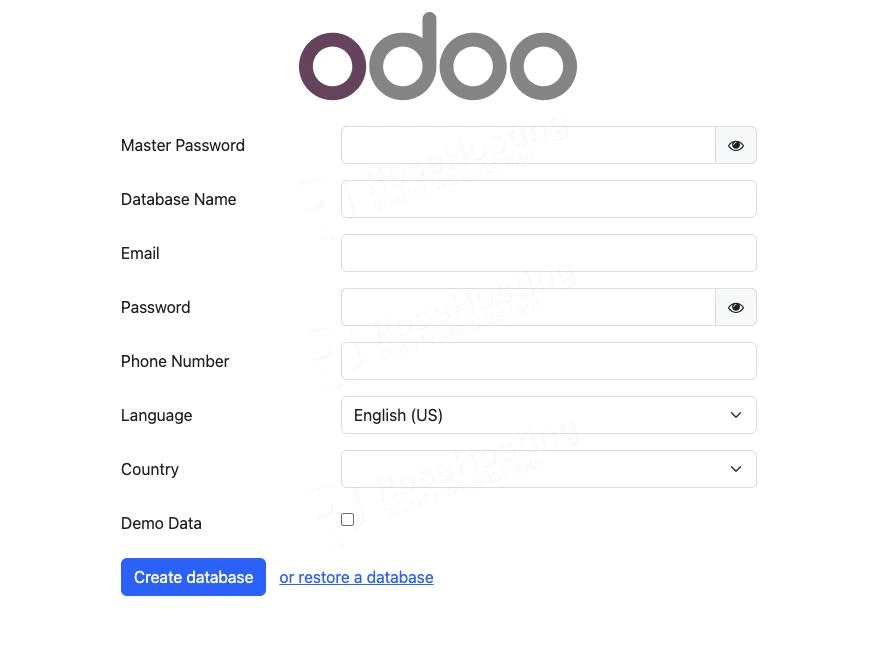Open the Language dropdown showing English (US)

pos(548,415)
